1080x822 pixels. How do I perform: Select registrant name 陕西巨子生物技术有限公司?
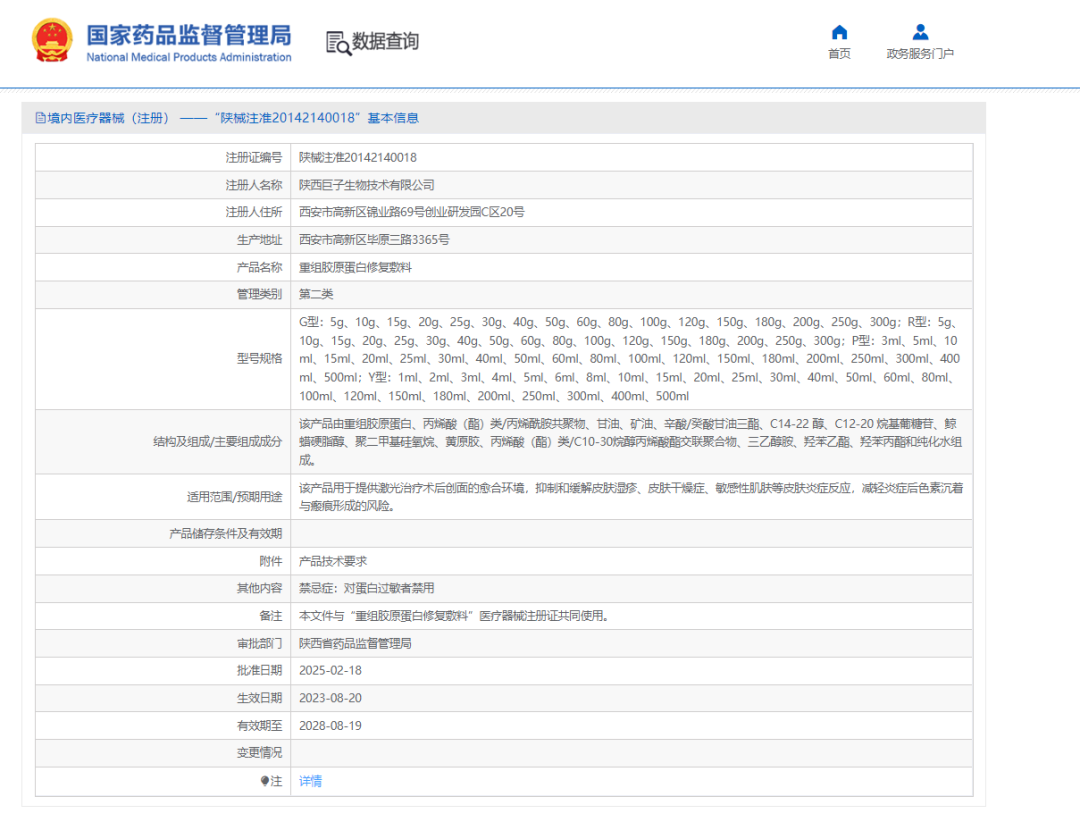click(366, 185)
